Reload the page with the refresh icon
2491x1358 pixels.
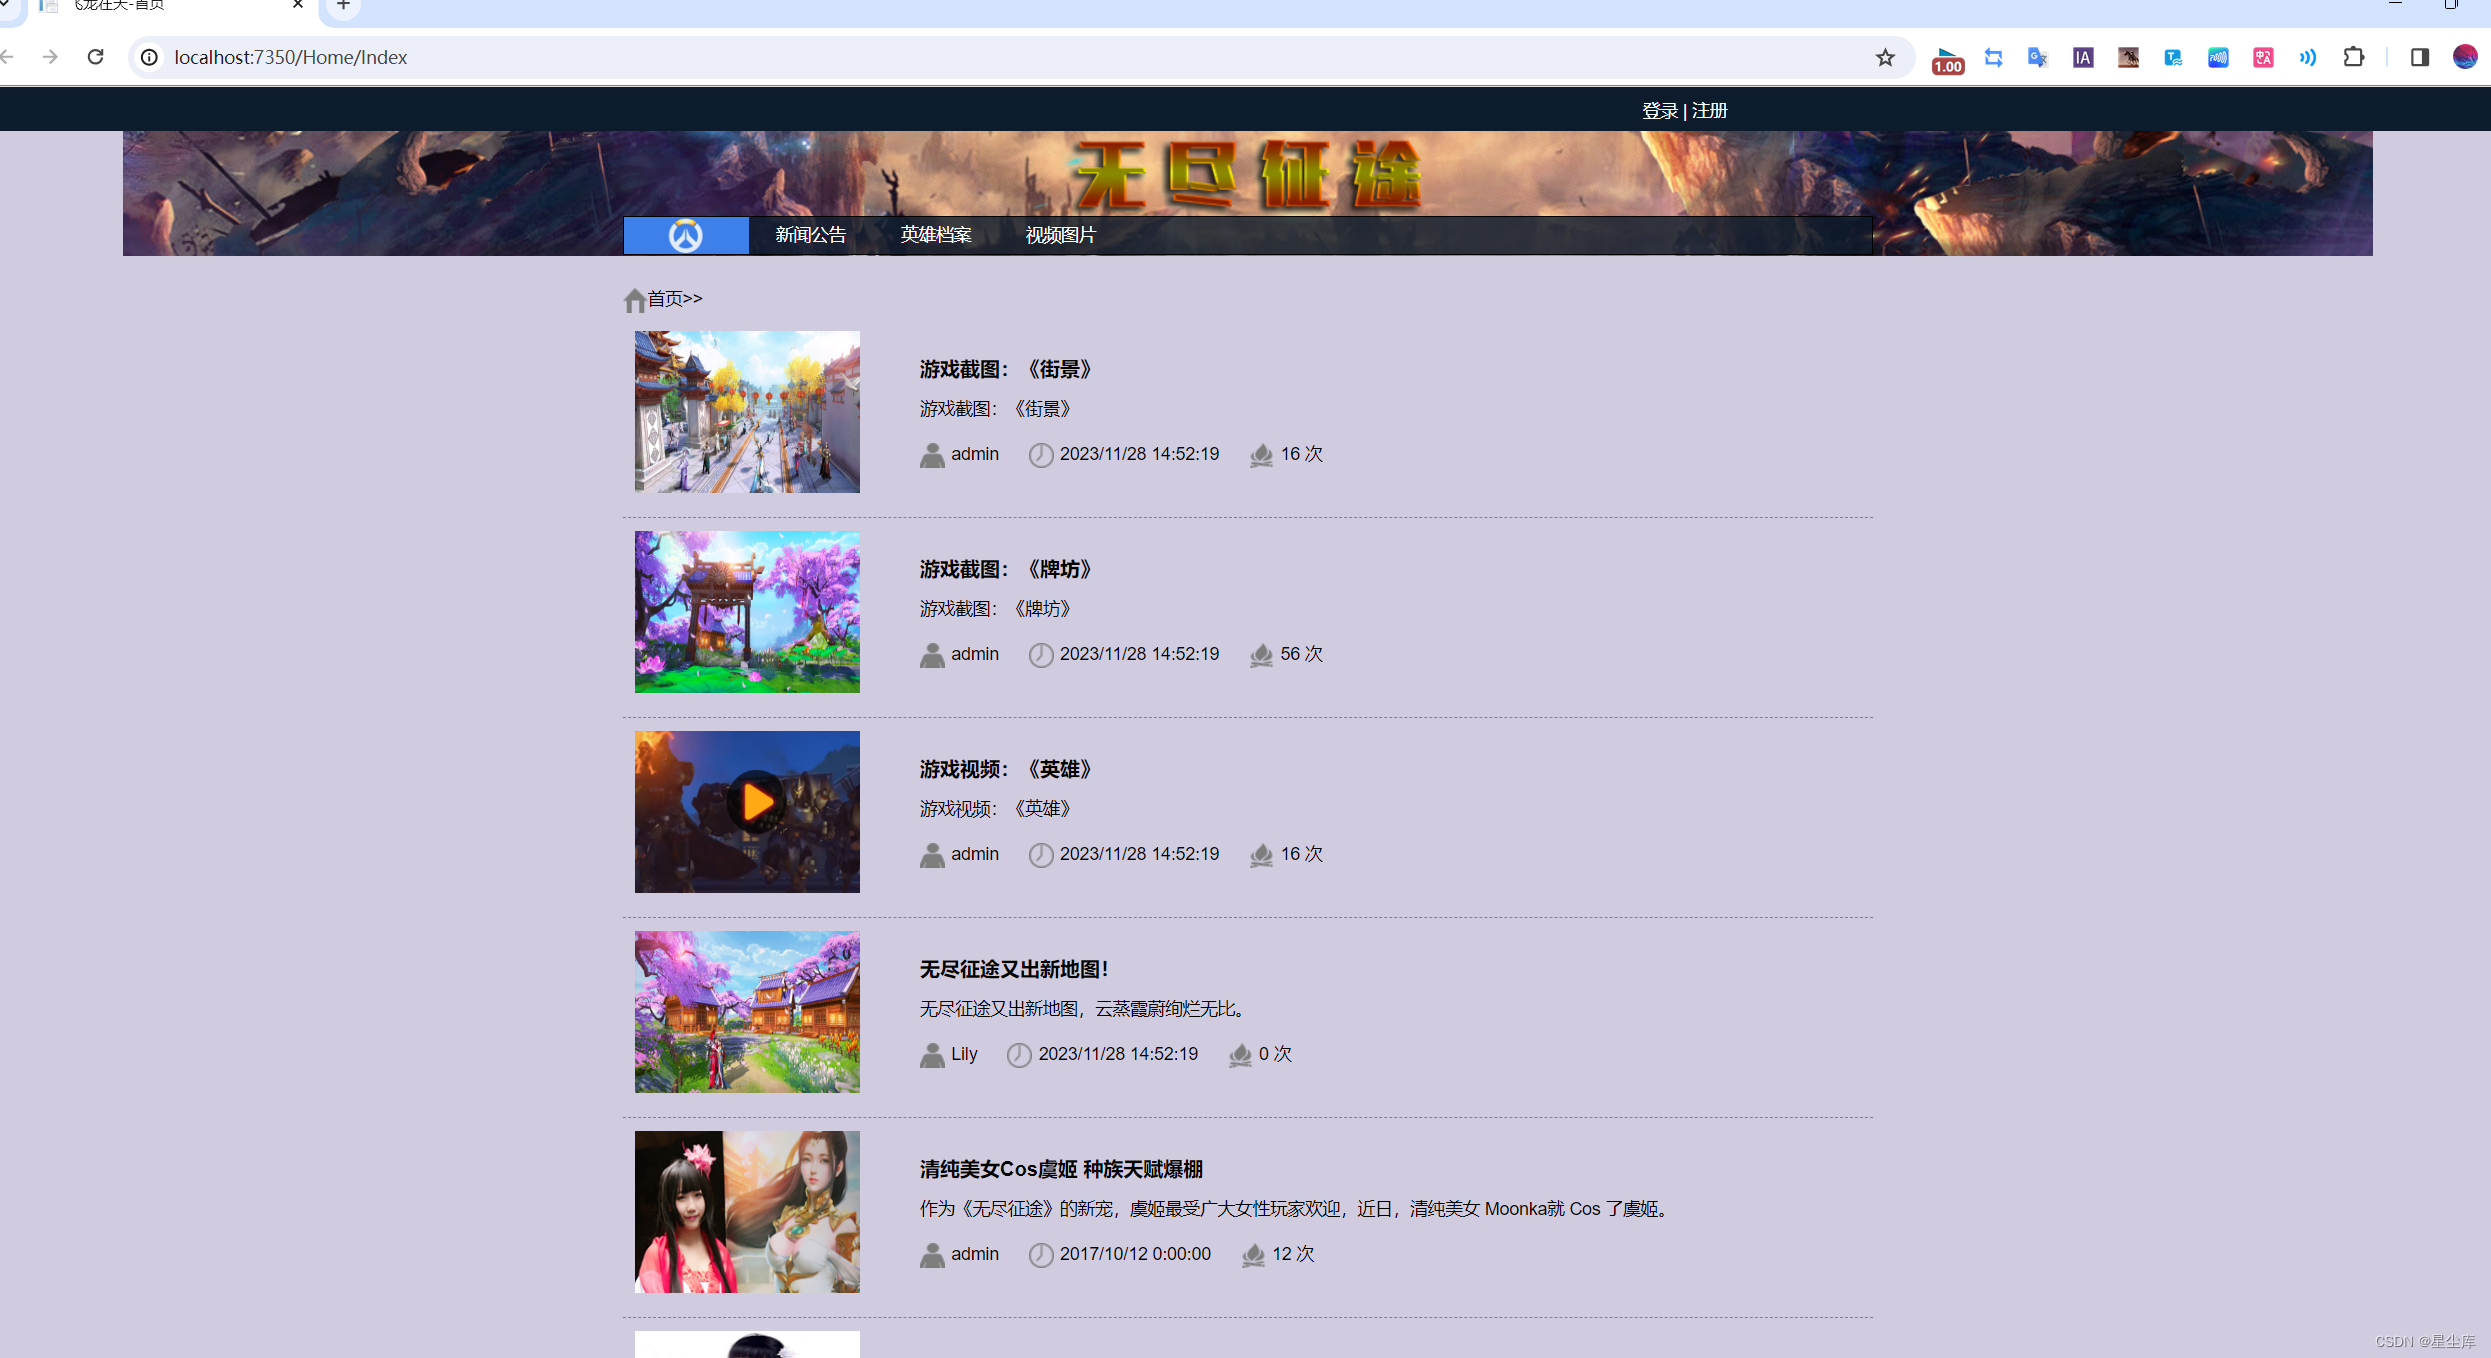click(x=96, y=57)
